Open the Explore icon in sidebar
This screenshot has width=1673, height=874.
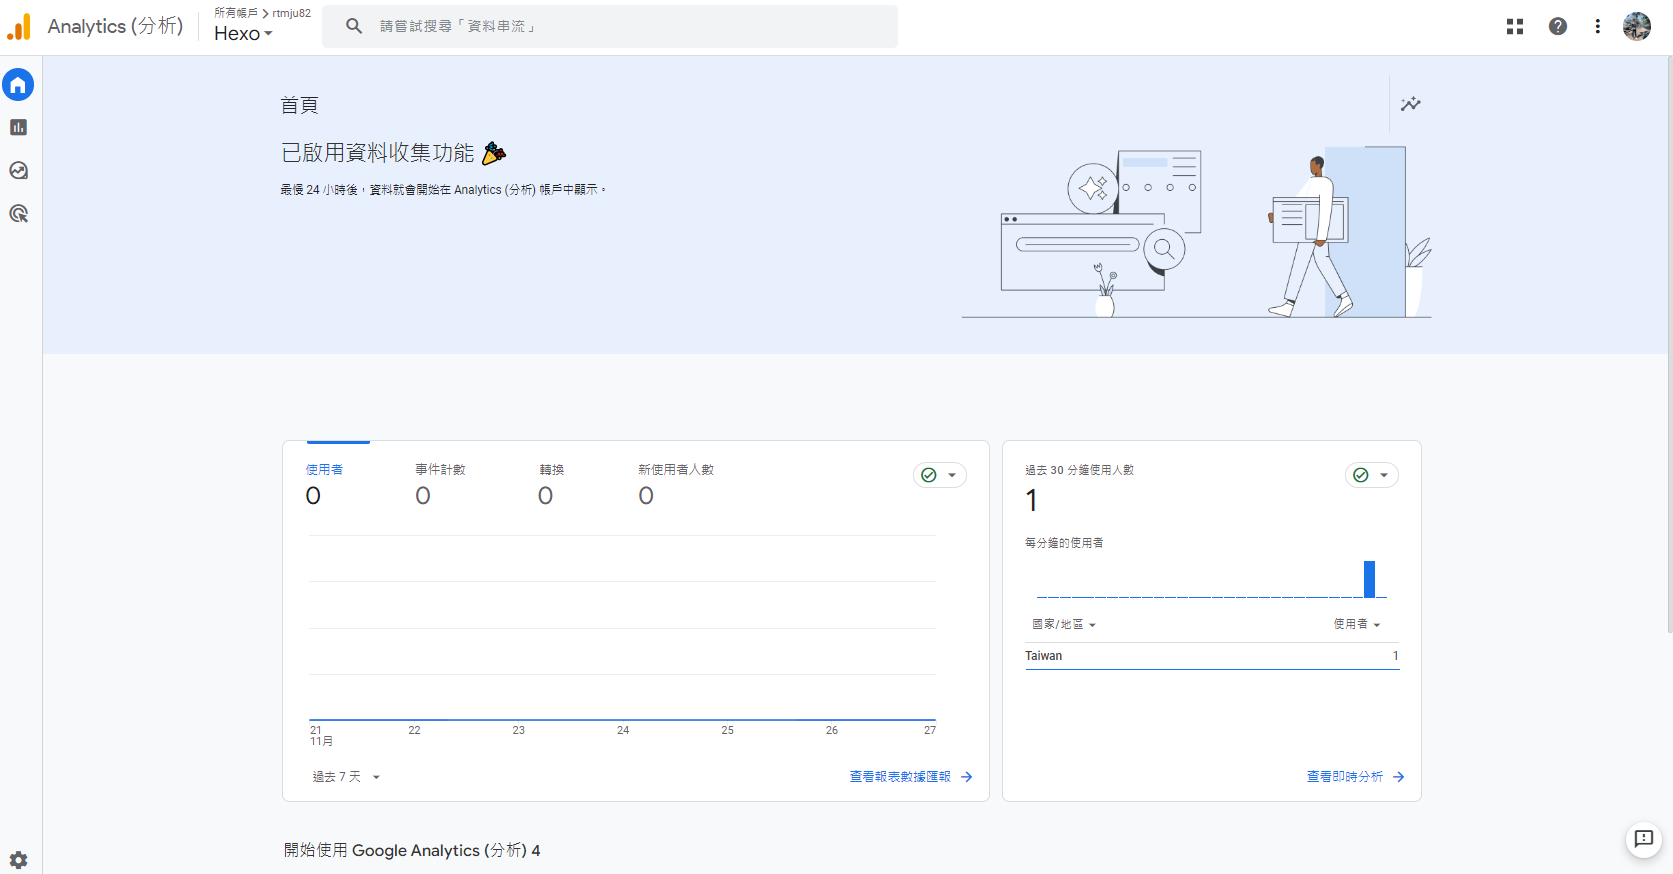pos(18,170)
